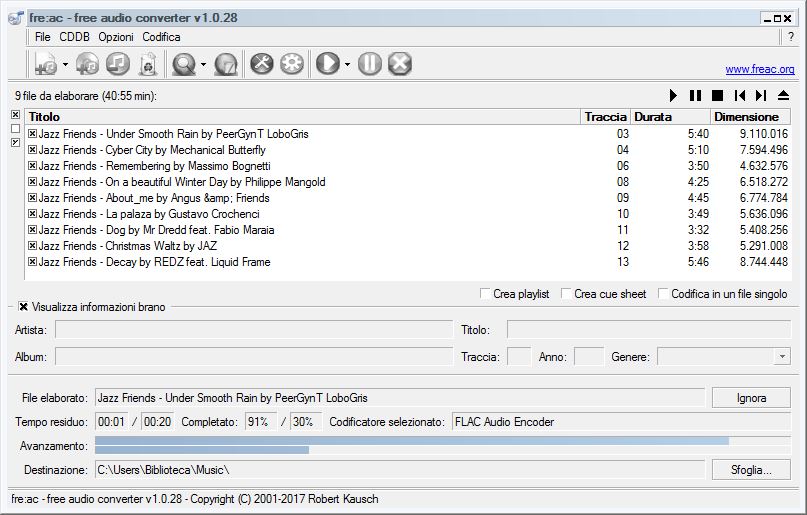Enable the Crea playlist checkbox
Screen dimensions: 807x515
[x=484, y=294]
